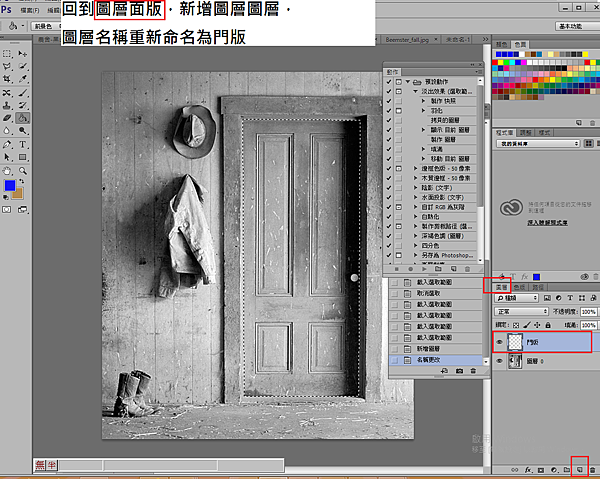Create new action in Actions panel

[x=453, y=269]
